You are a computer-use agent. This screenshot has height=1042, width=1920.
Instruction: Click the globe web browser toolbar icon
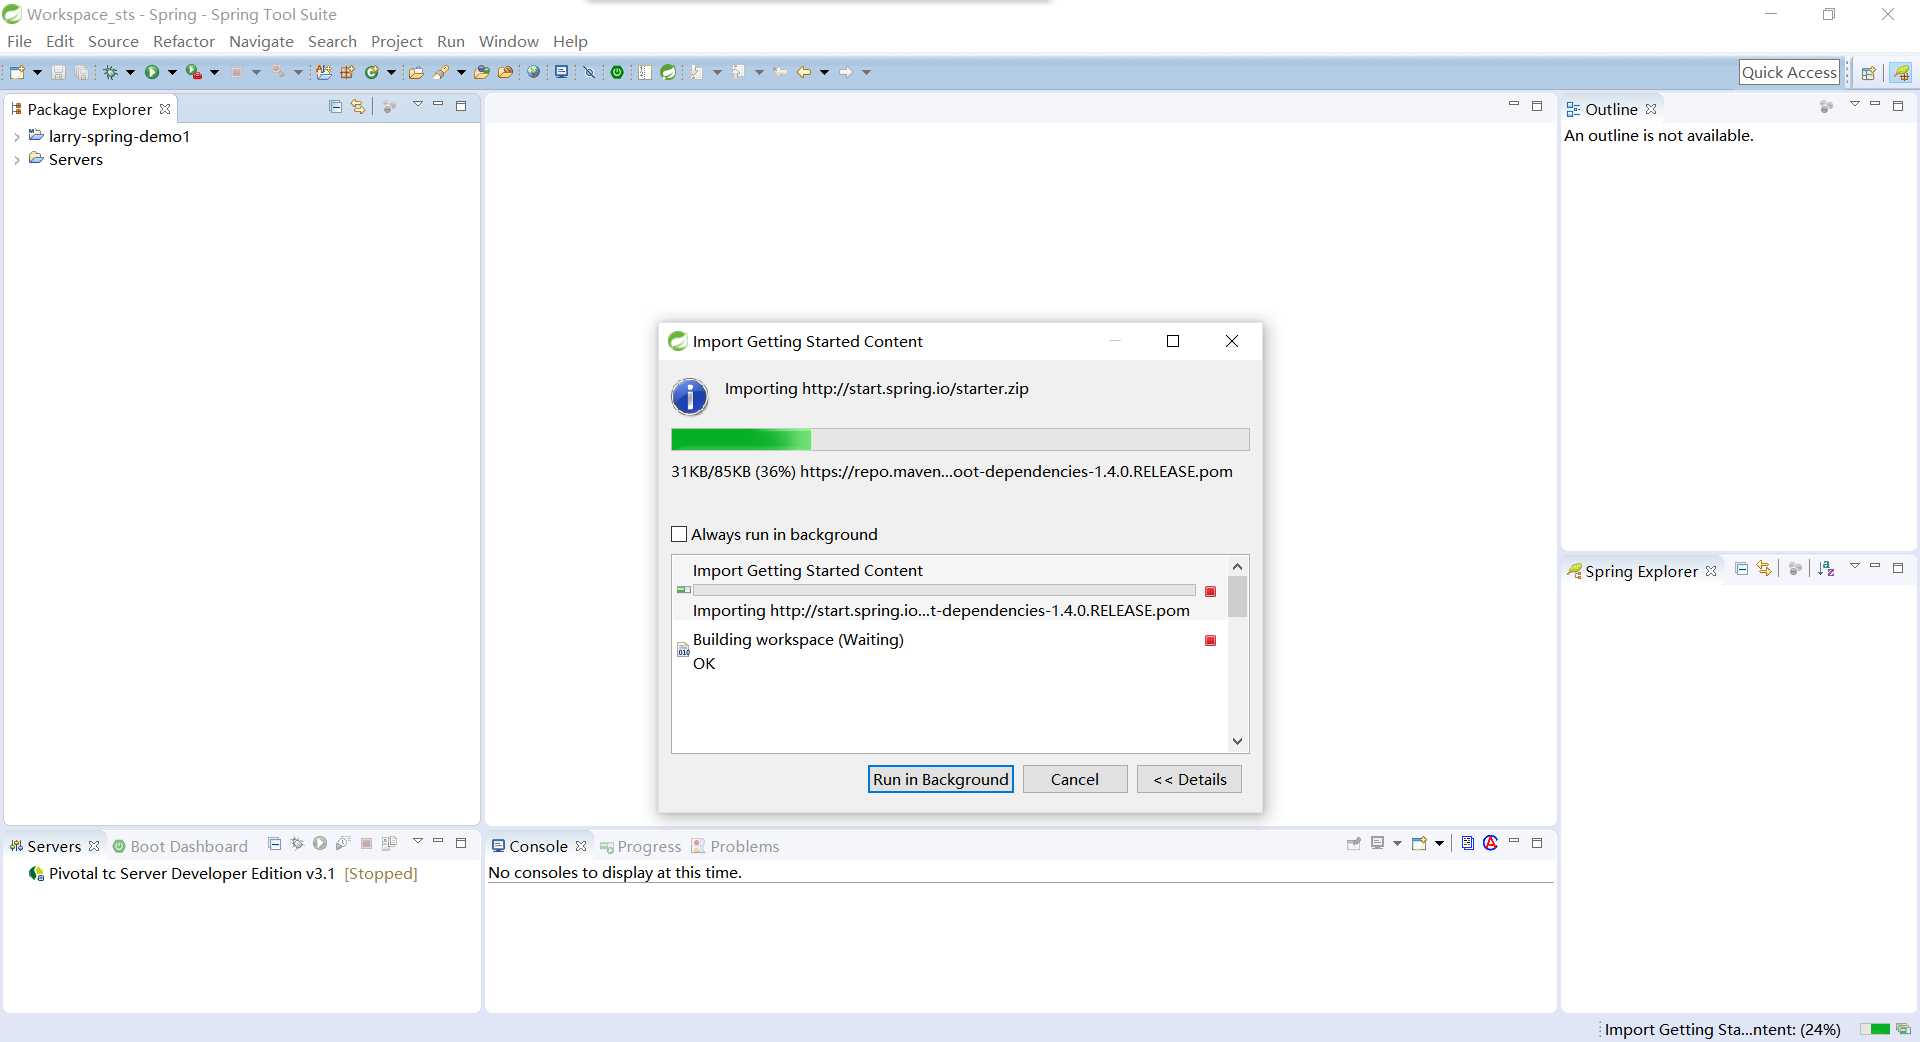(534, 72)
